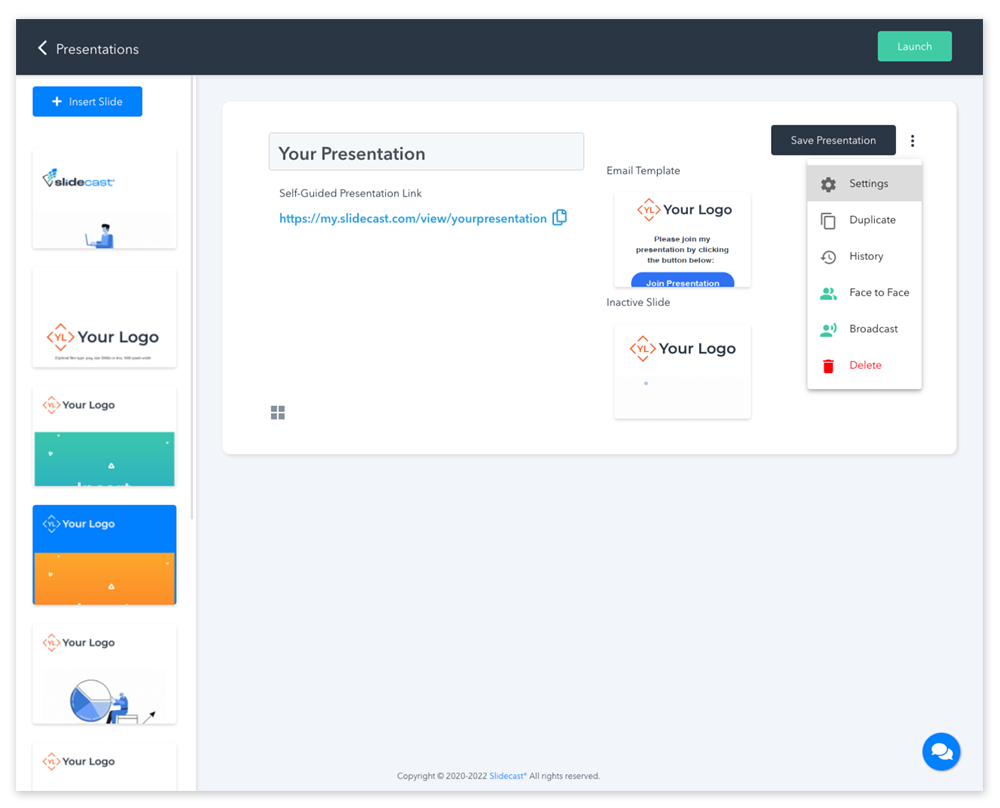The width and height of the screenshot is (1000, 808).
Task: Click the Broadcast person icon
Action: (828, 330)
